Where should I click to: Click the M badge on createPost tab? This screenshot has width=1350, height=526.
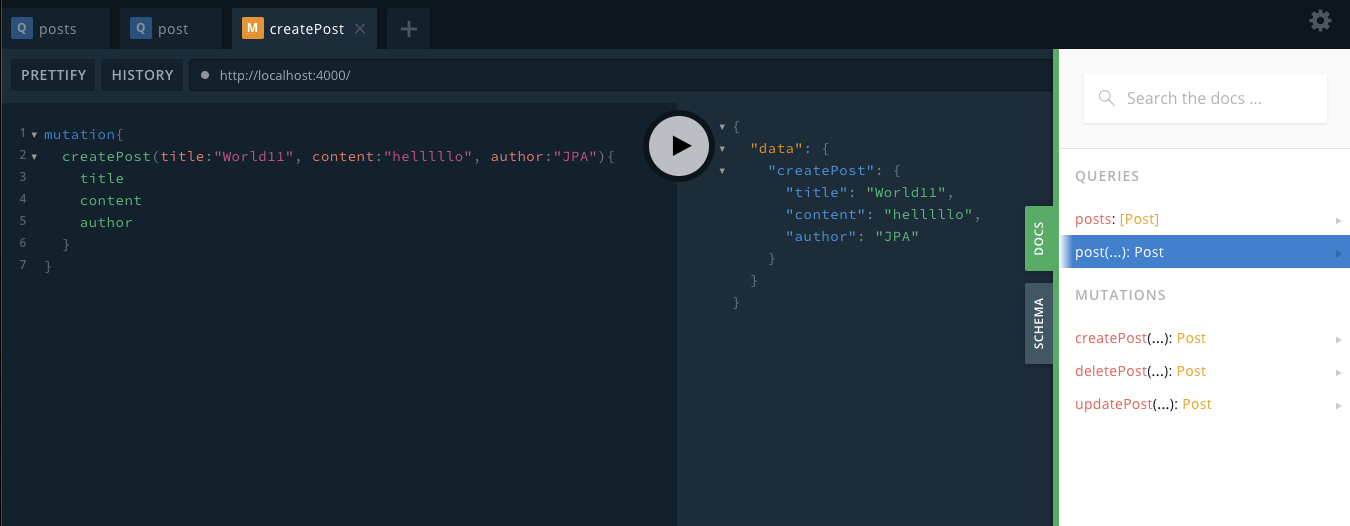(253, 29)
